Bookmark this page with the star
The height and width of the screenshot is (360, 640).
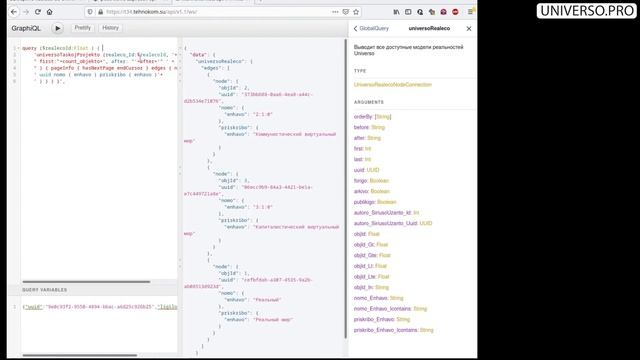tap(356, 12)
